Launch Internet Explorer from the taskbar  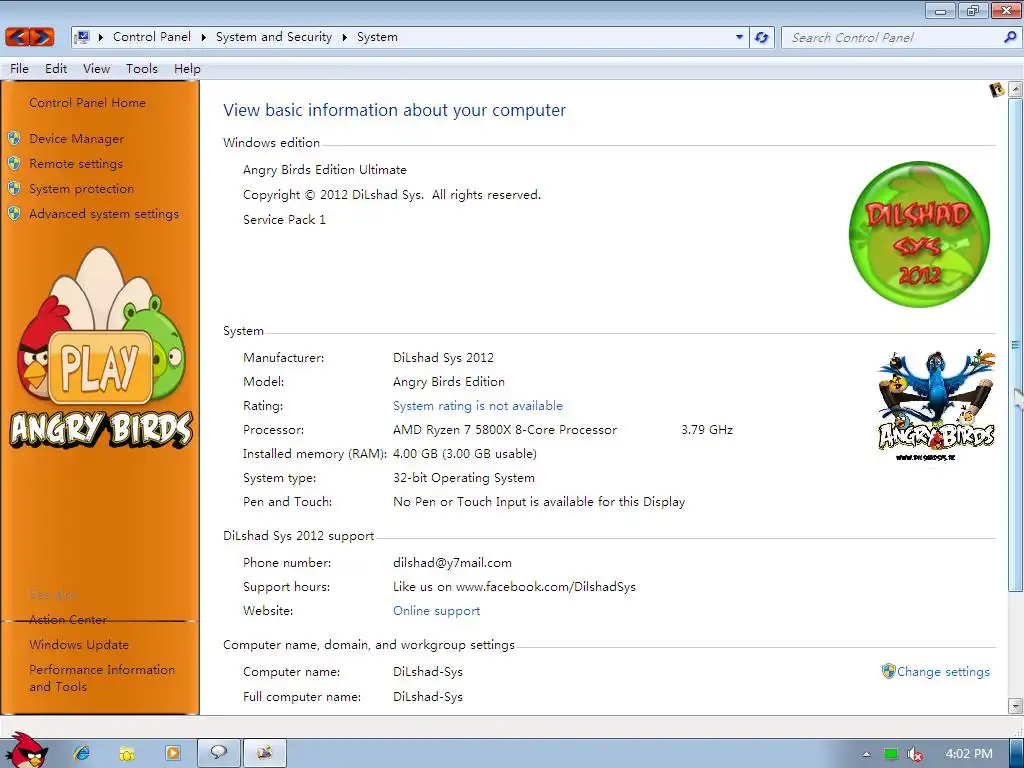tap(82, 753)
